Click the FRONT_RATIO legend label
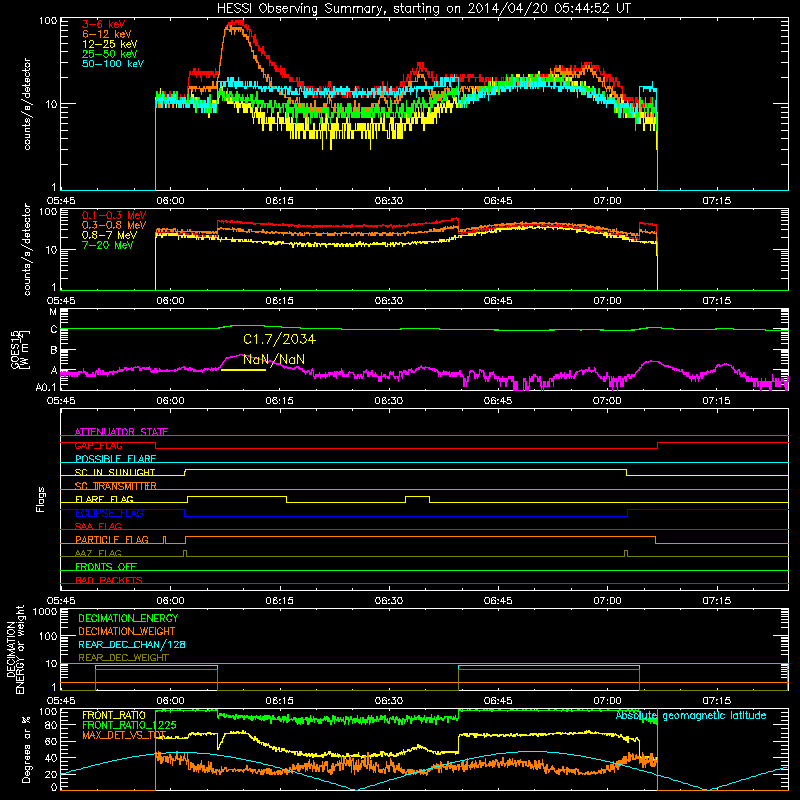This screenshot has width=800, height=800. pos(114,715)
